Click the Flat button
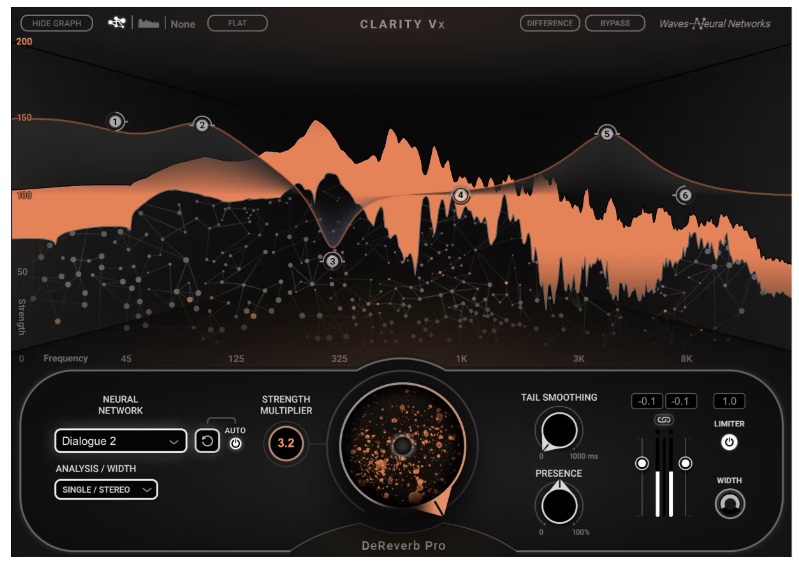The width and height of the screenshot is (799, 563). tap(237, 23)
